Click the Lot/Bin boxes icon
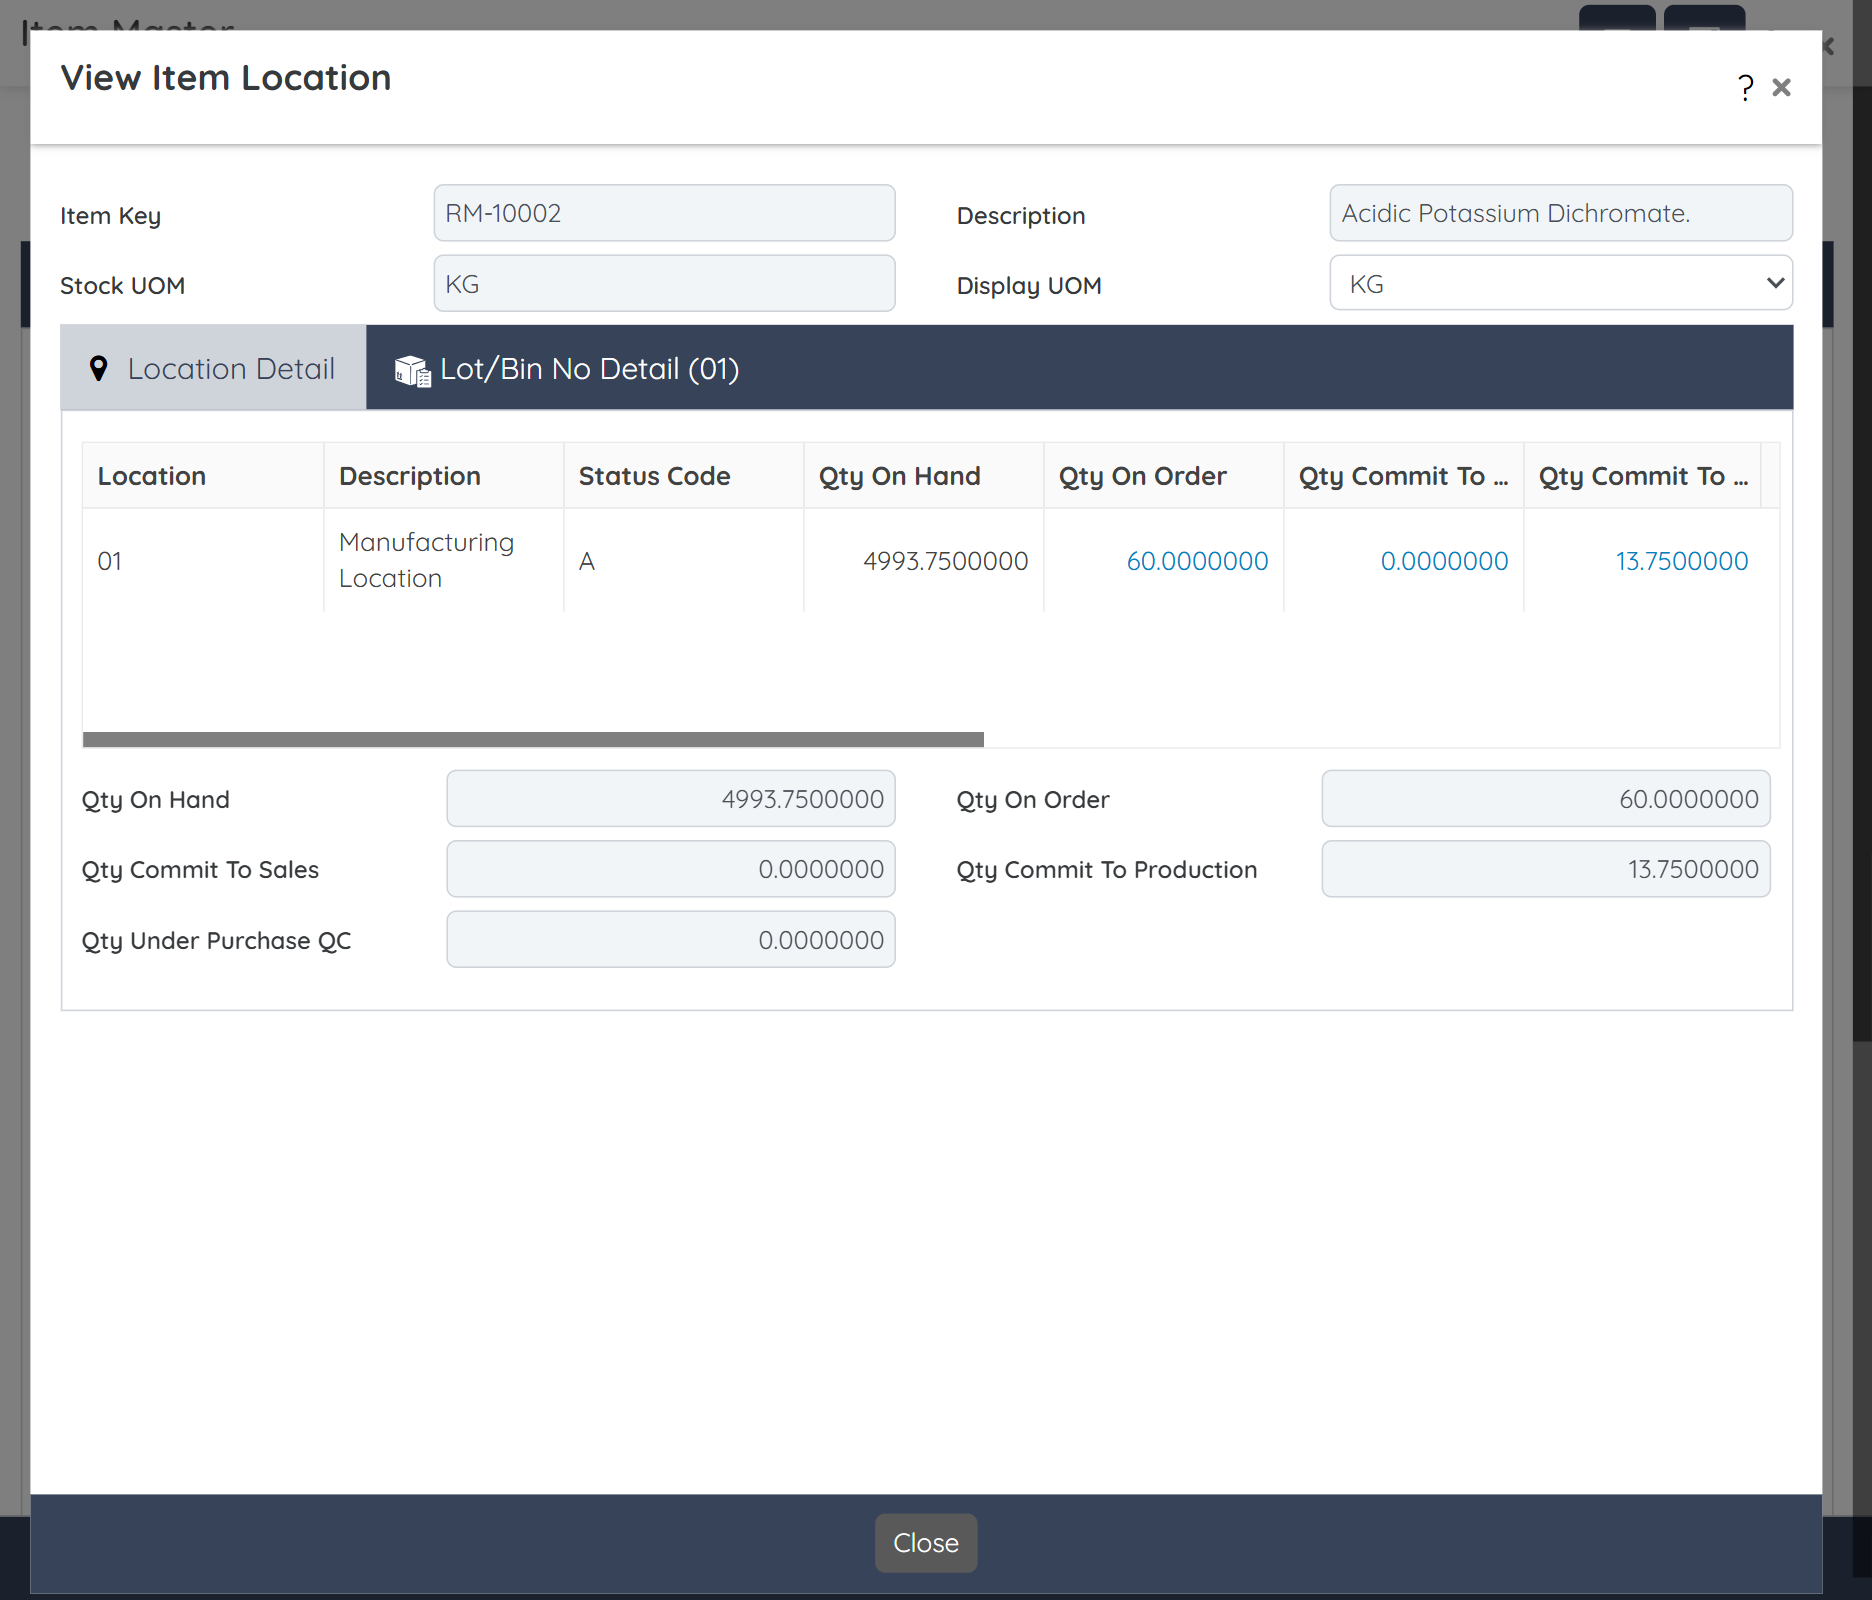This screenshot has height=1600, width=1872. (x=412, y=370)
